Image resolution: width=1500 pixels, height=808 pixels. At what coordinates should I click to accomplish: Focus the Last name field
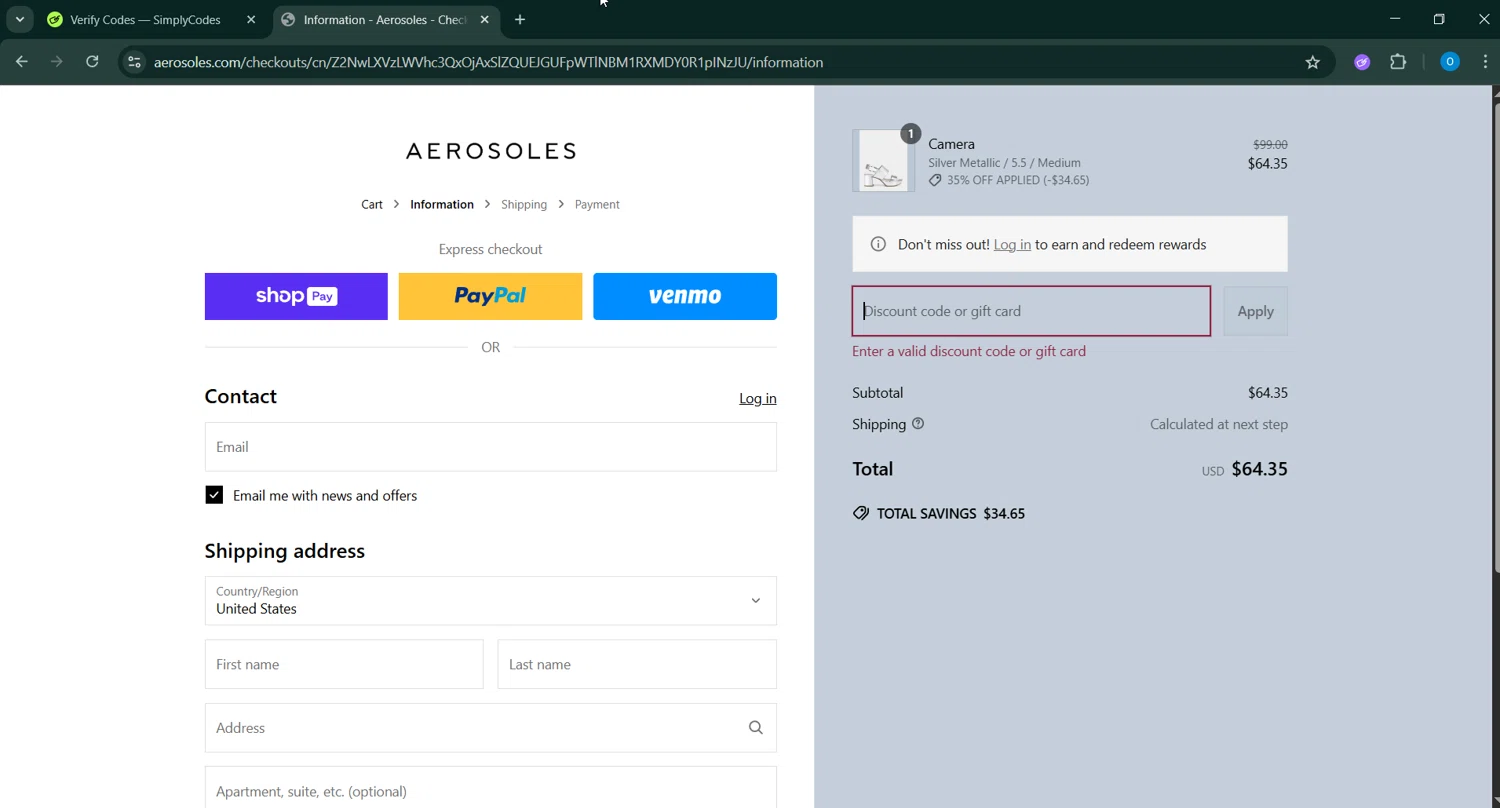click(637, 664)
